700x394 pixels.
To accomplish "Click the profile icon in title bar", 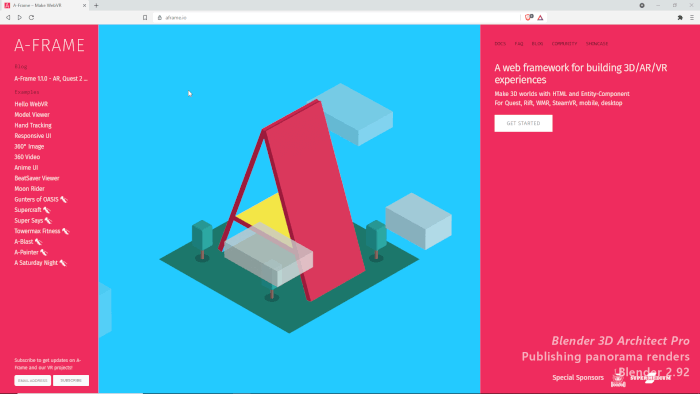I will [642, 5].
